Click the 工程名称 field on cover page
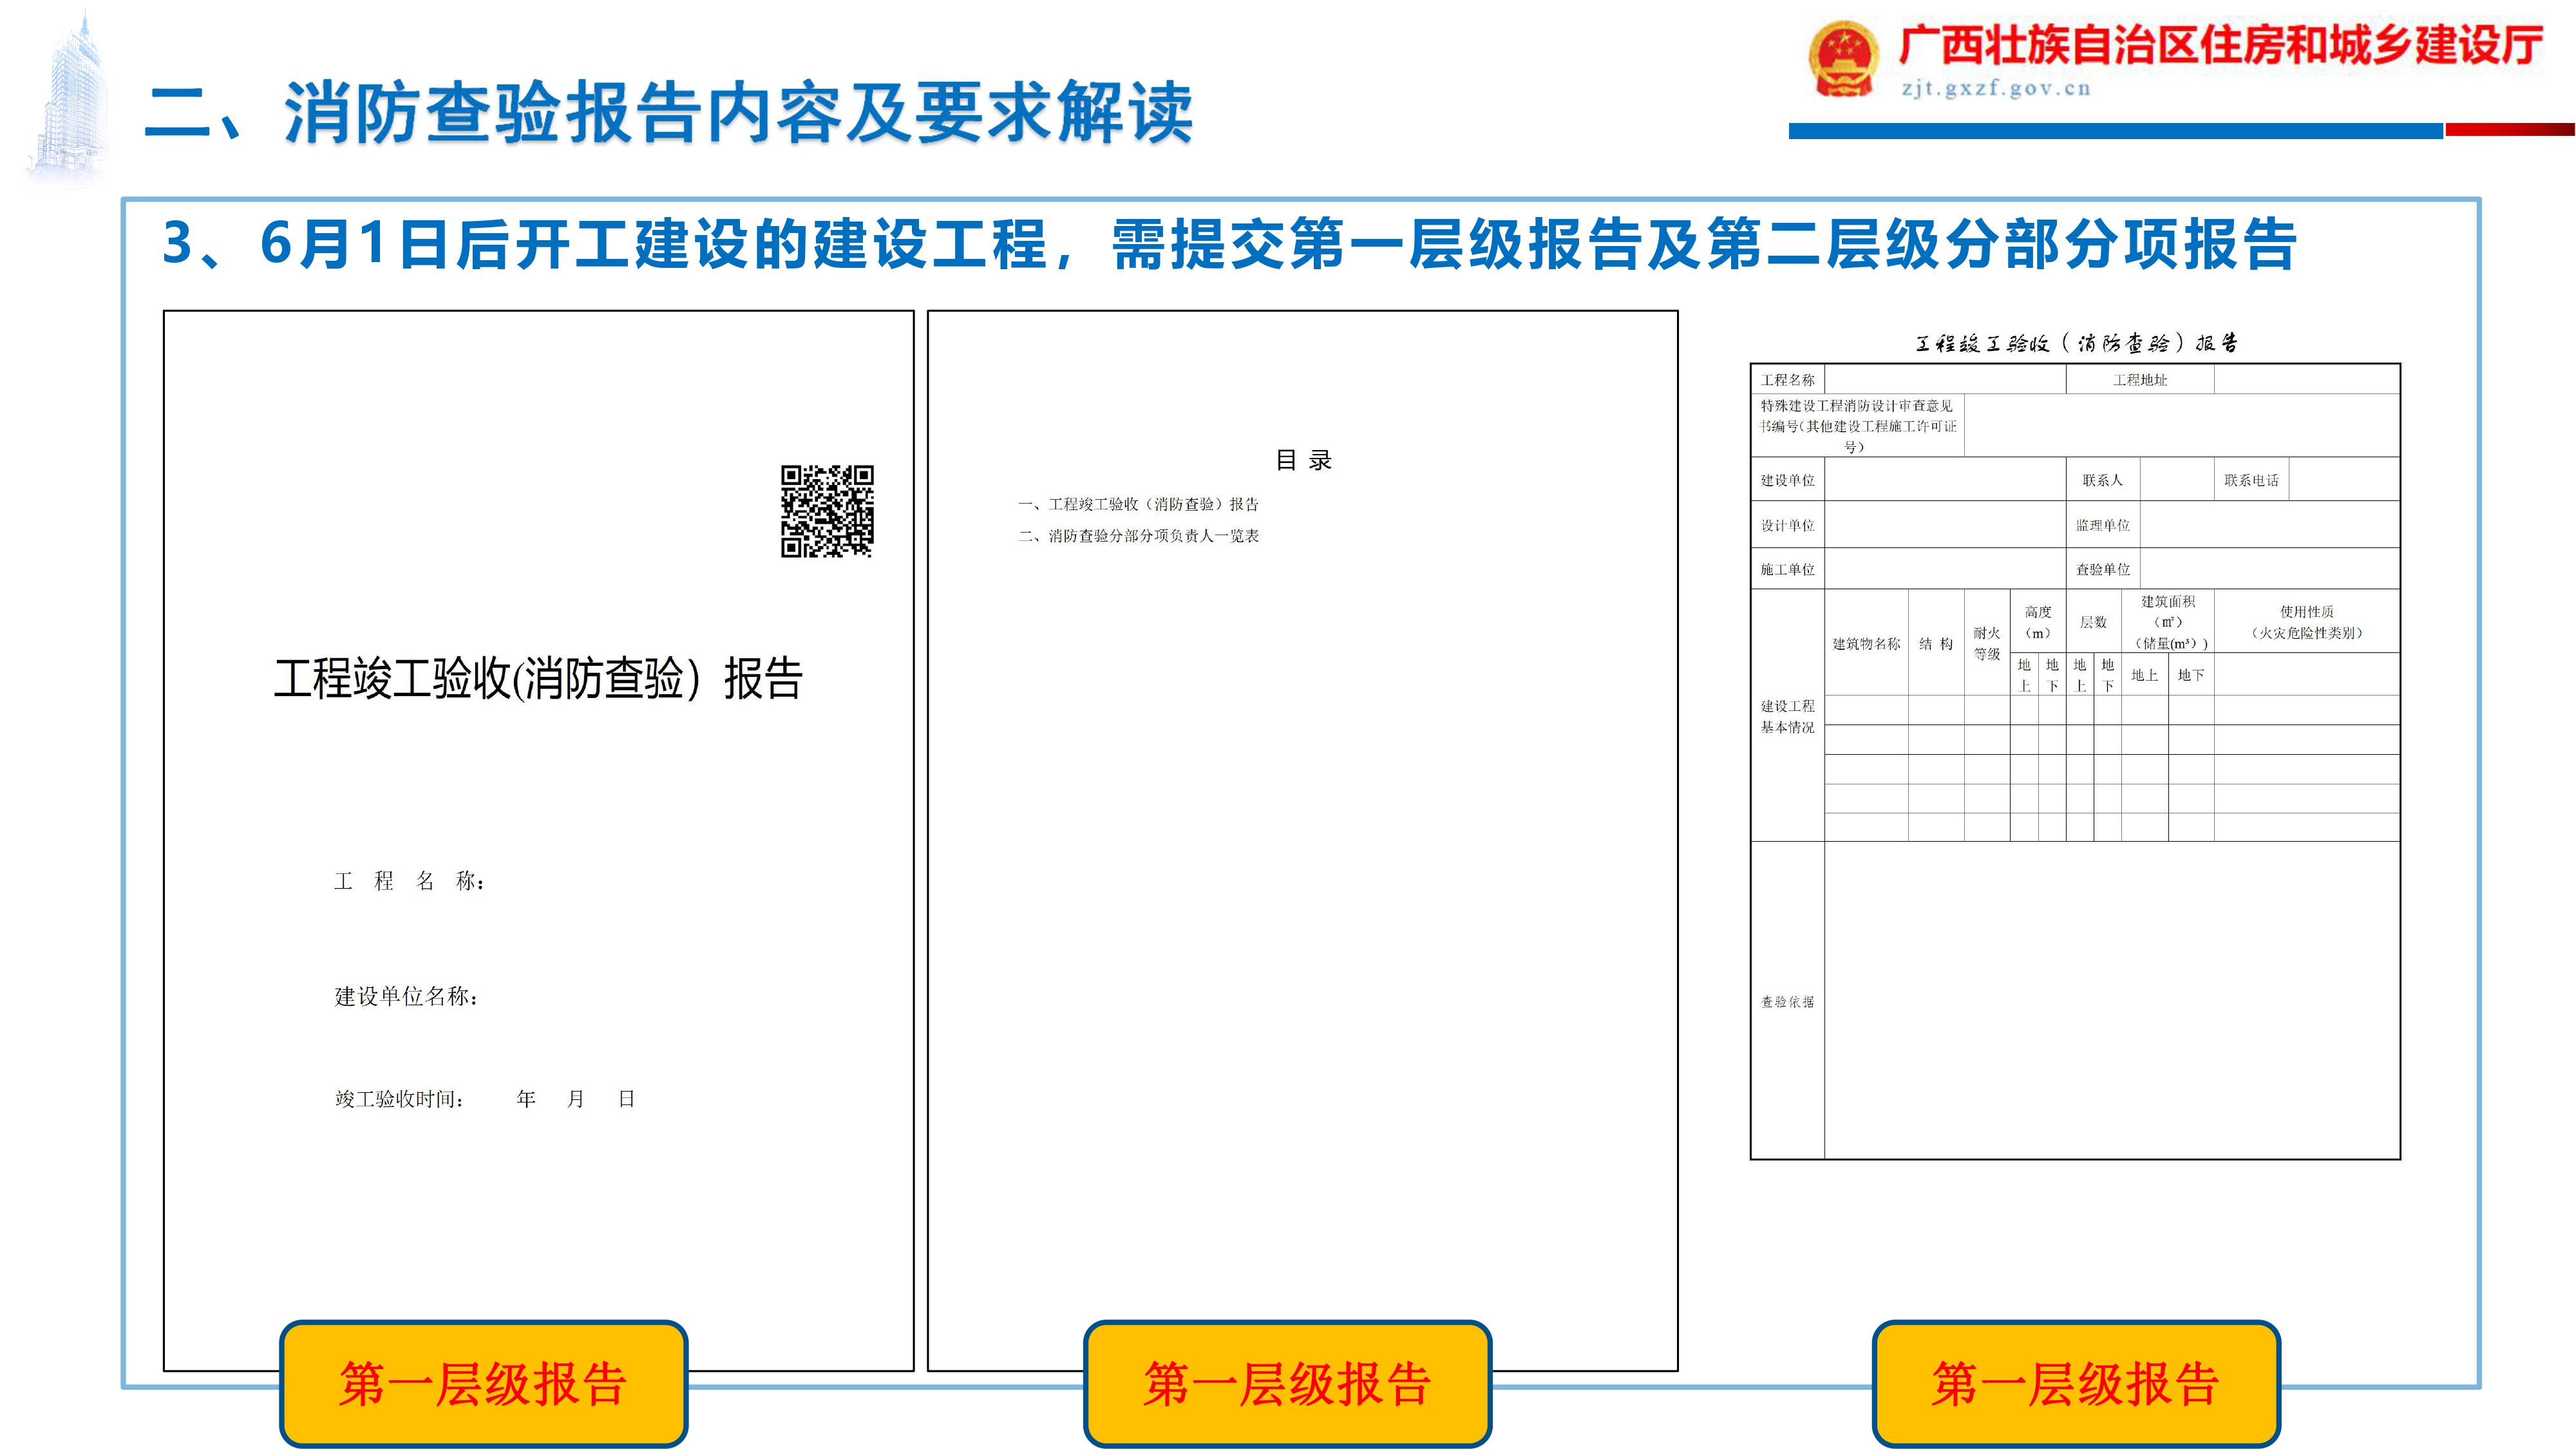Image resolution: width=2576 pixels, height=1449 pixels. click(x=410, y=881)
